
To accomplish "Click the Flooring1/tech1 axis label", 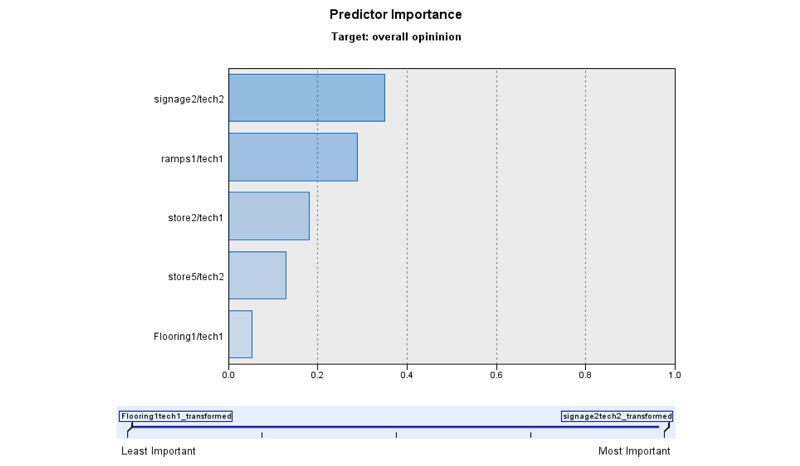I will [187, 336].
